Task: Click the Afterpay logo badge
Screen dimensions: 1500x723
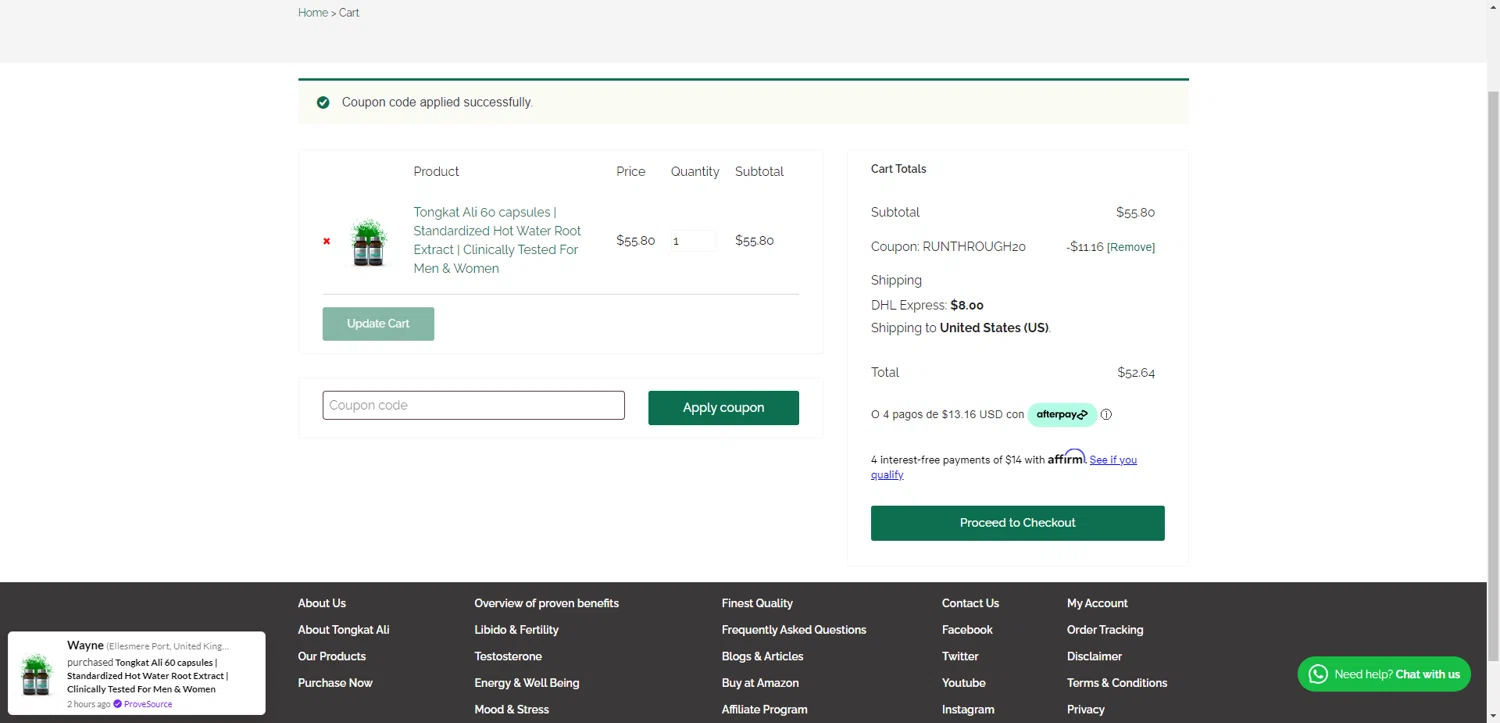Action: coord(1062,414)
